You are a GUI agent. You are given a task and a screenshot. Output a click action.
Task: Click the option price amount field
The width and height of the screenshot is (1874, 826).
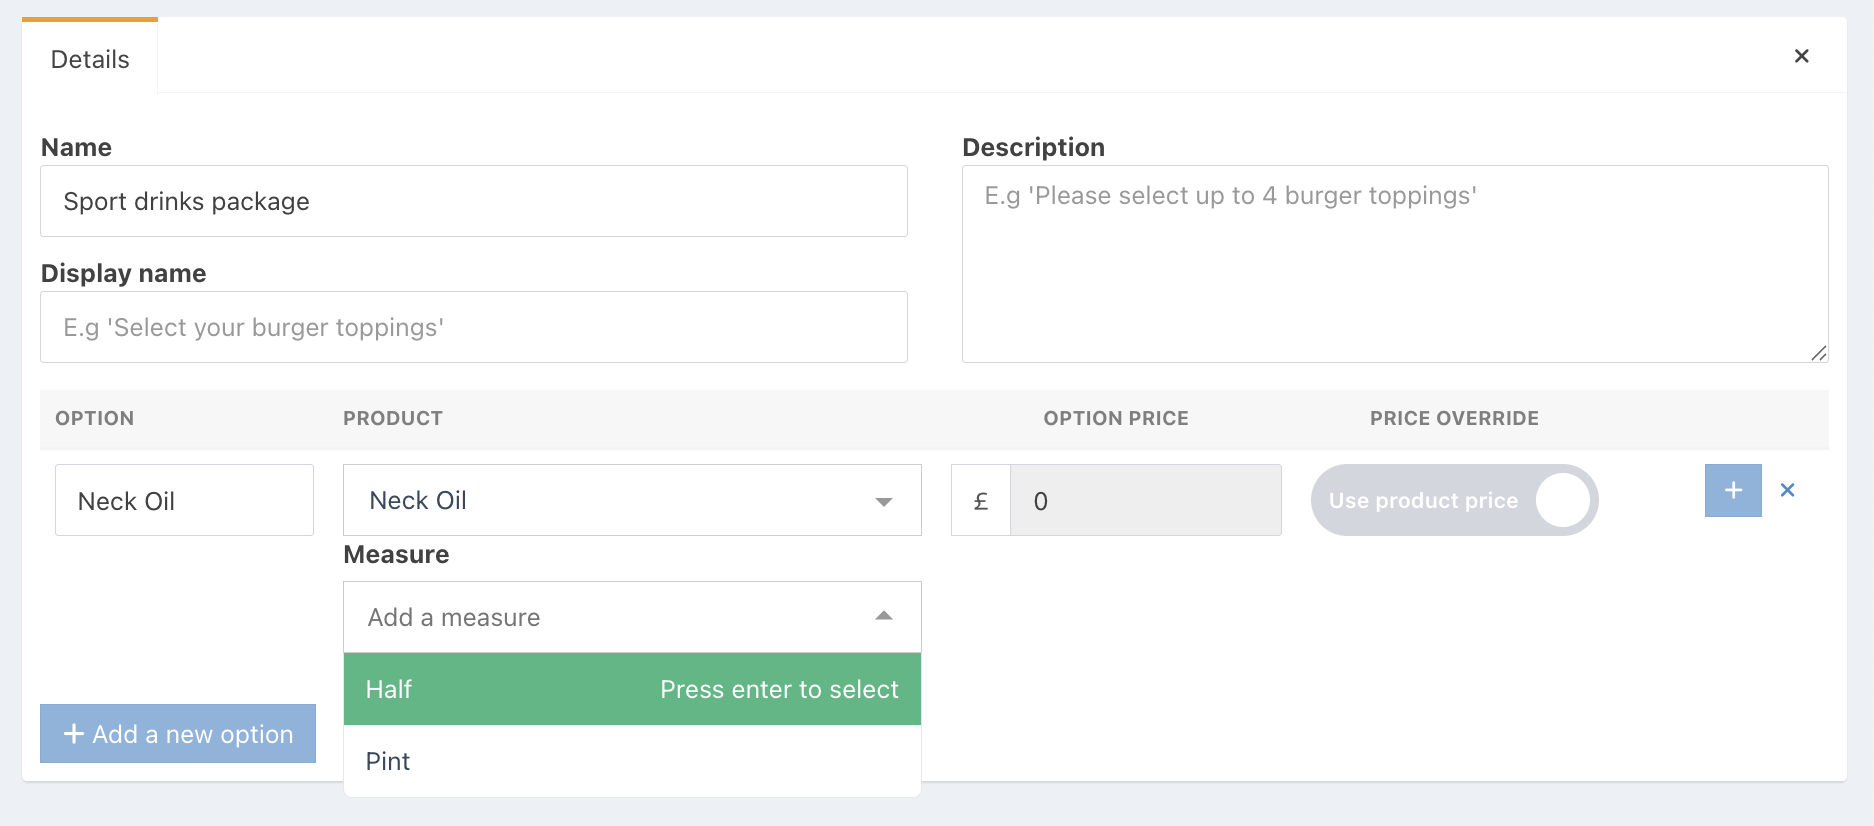pyautogui.click(x=1145, y=500)
